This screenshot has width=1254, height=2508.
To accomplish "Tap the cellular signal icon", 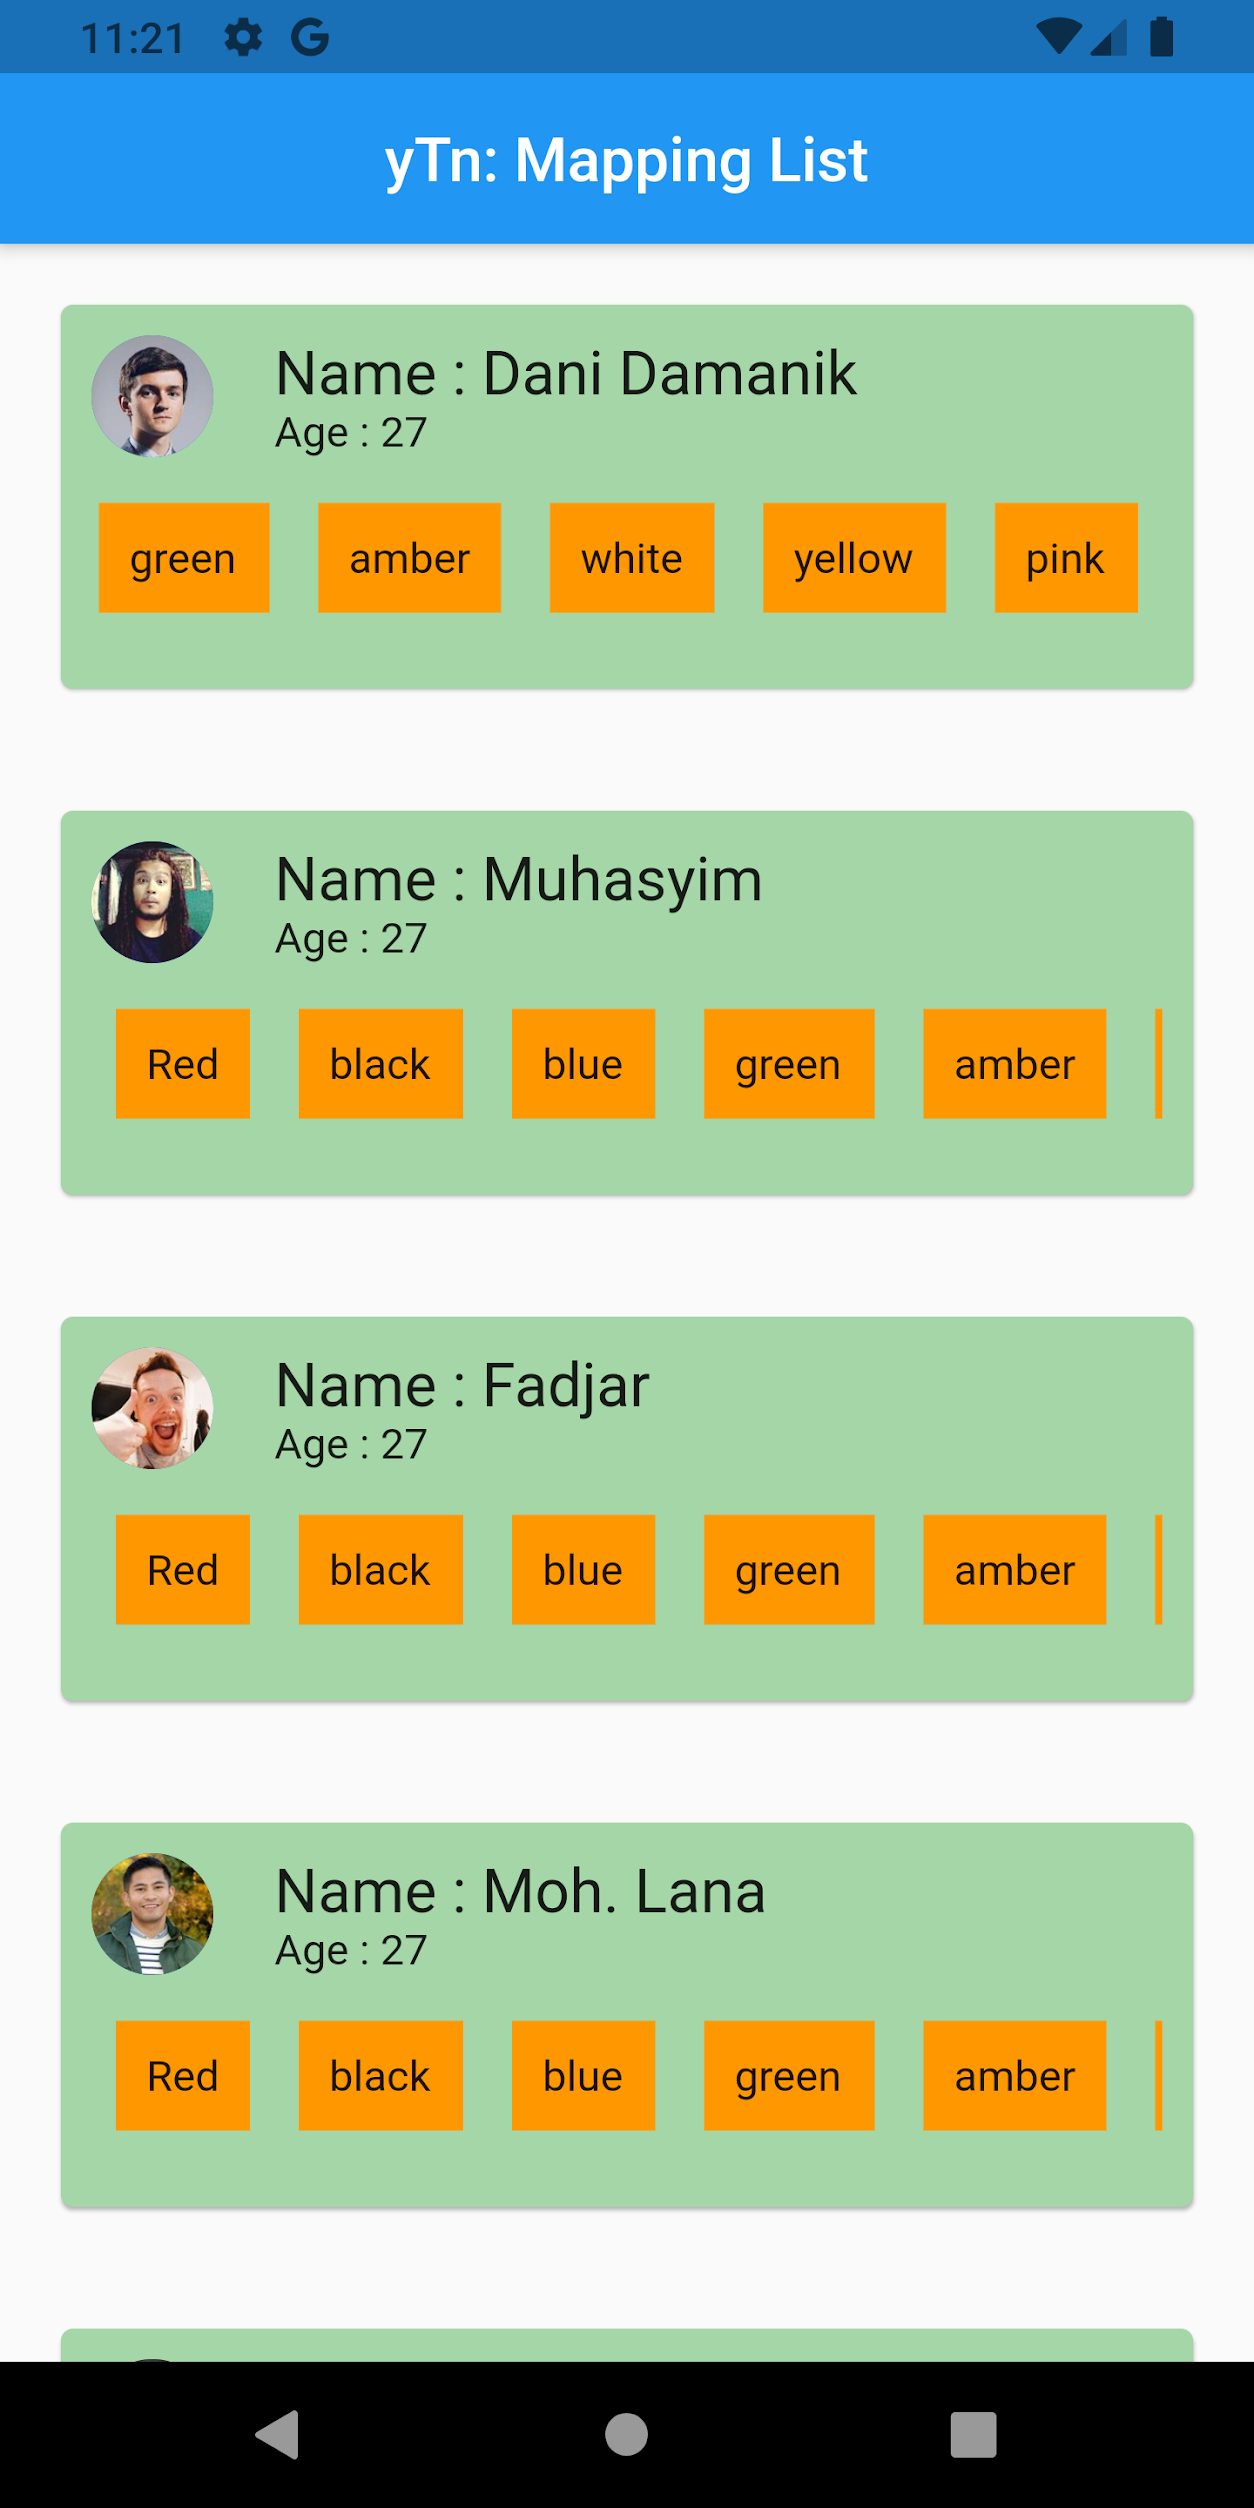I will (1106, 36).
